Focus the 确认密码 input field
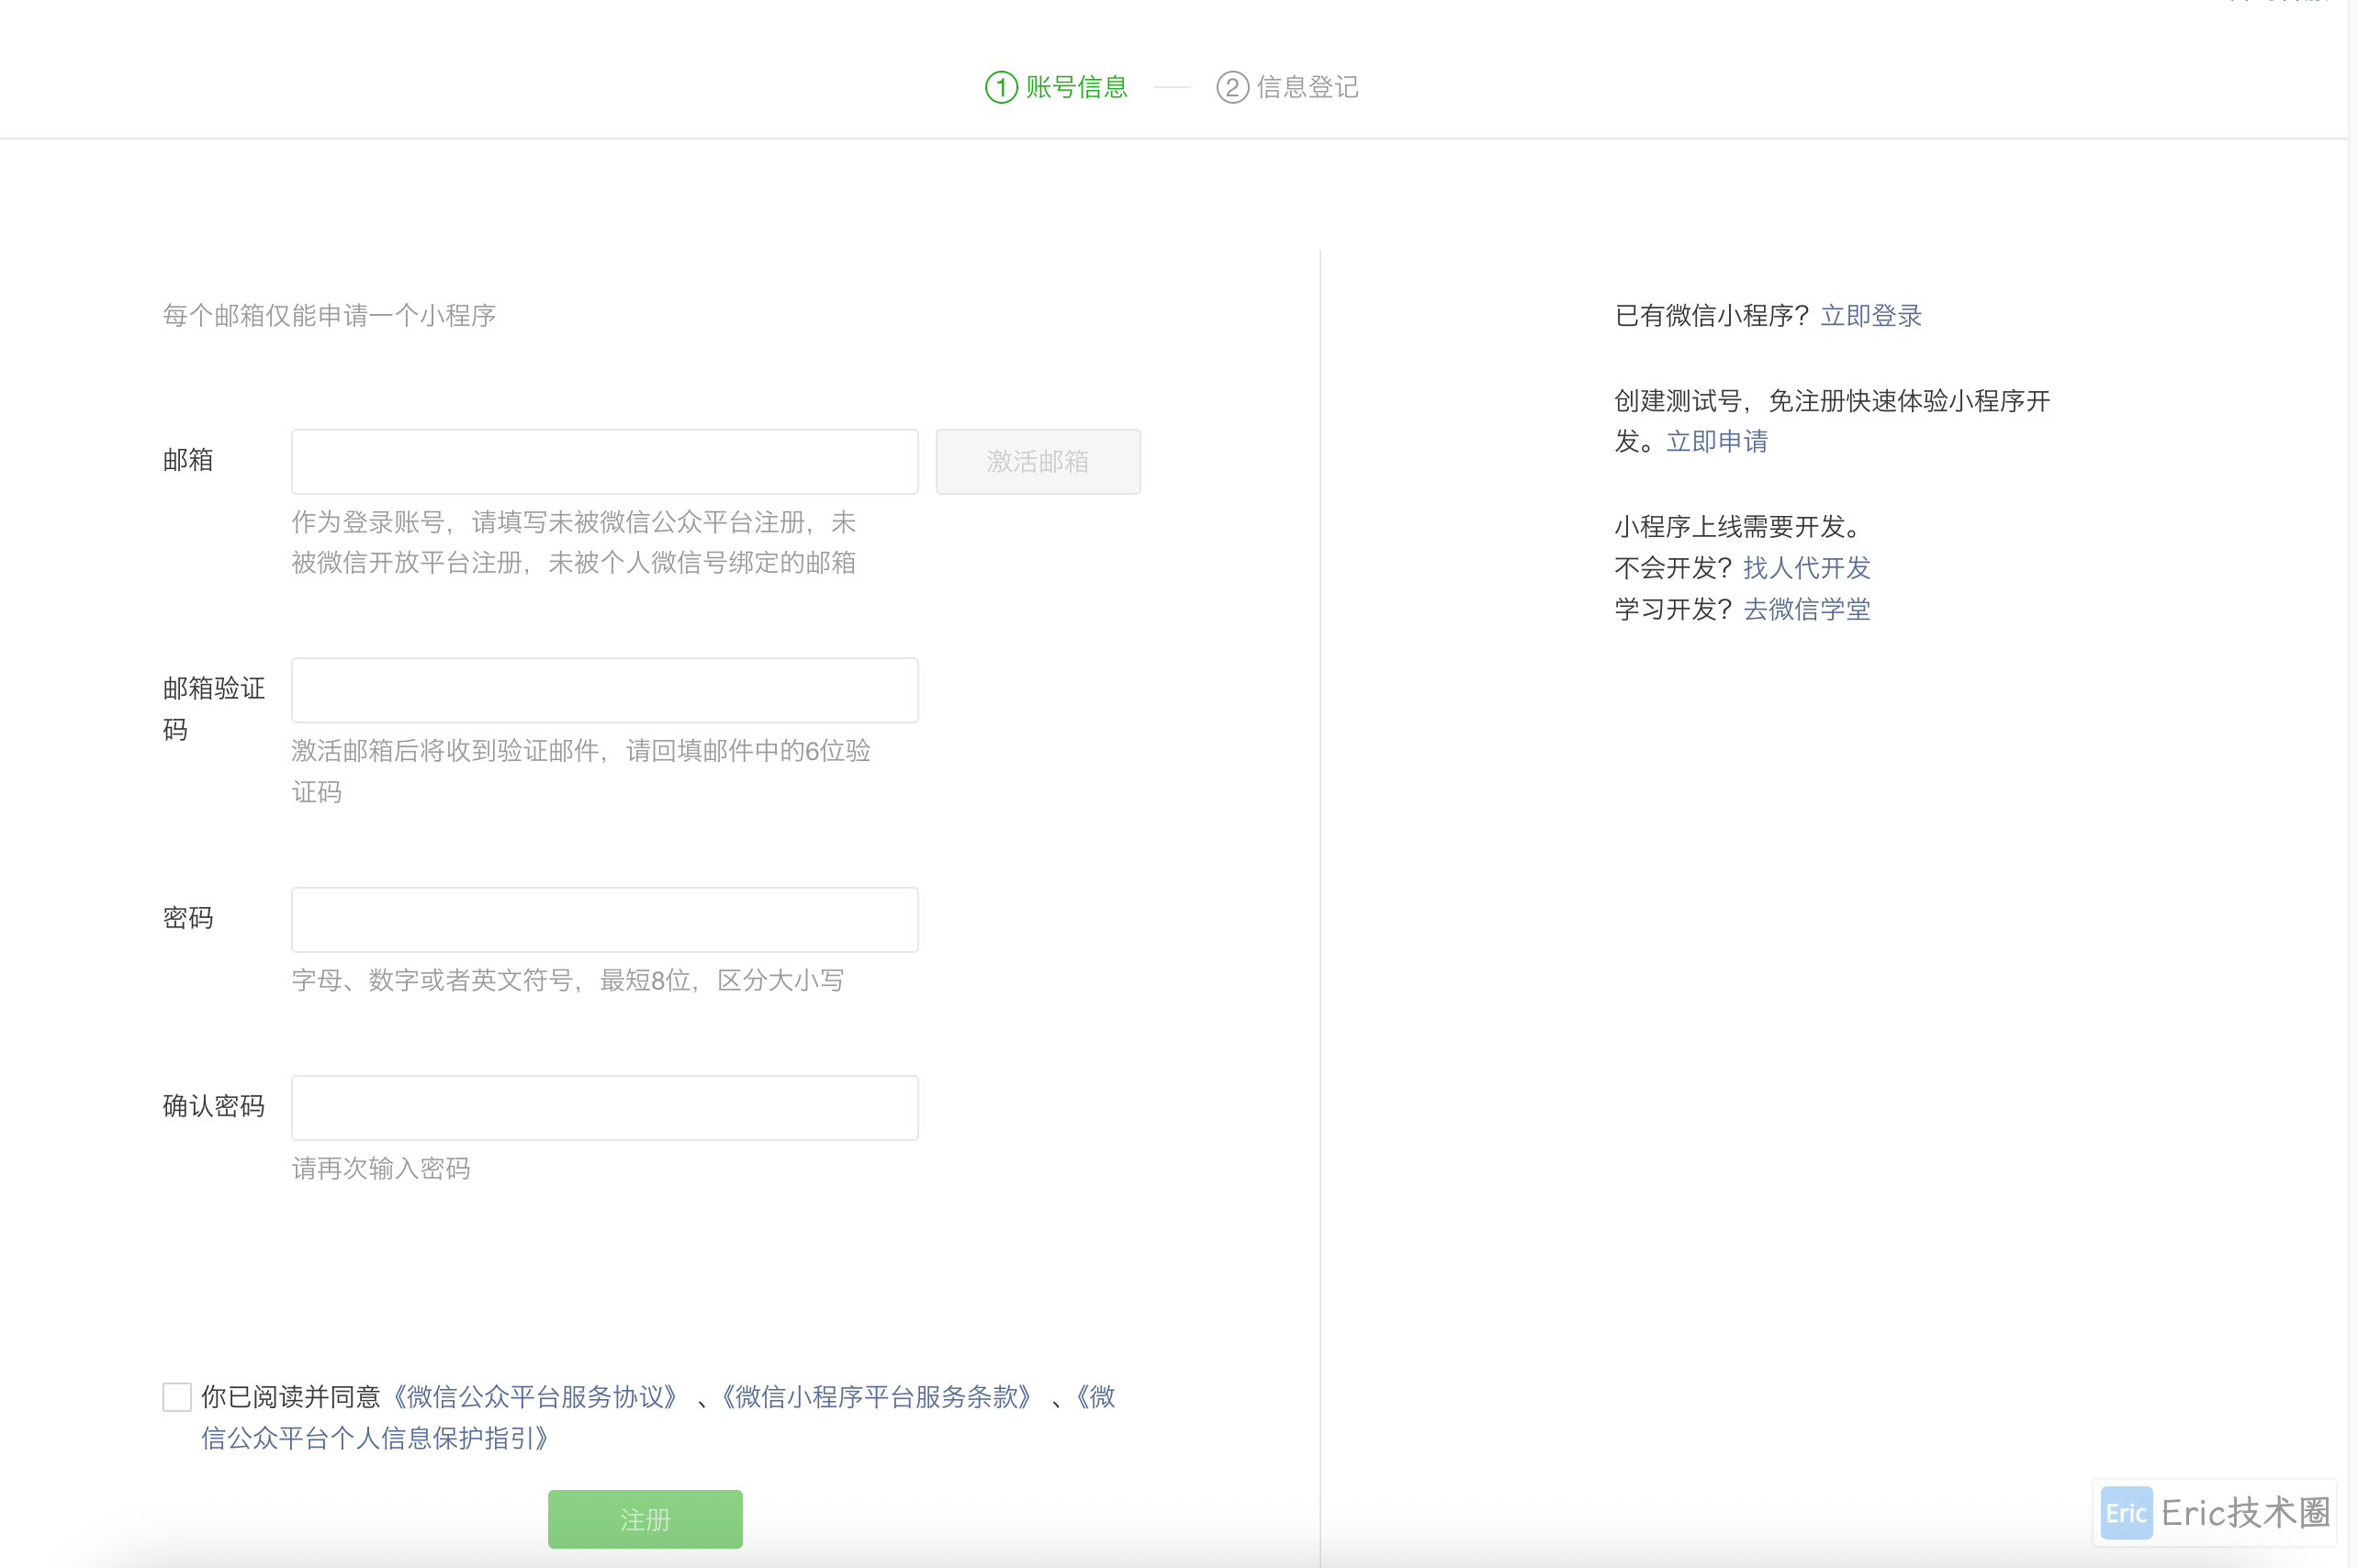This screenshot has width=2358, height=1568. [x=604, y=1107]
